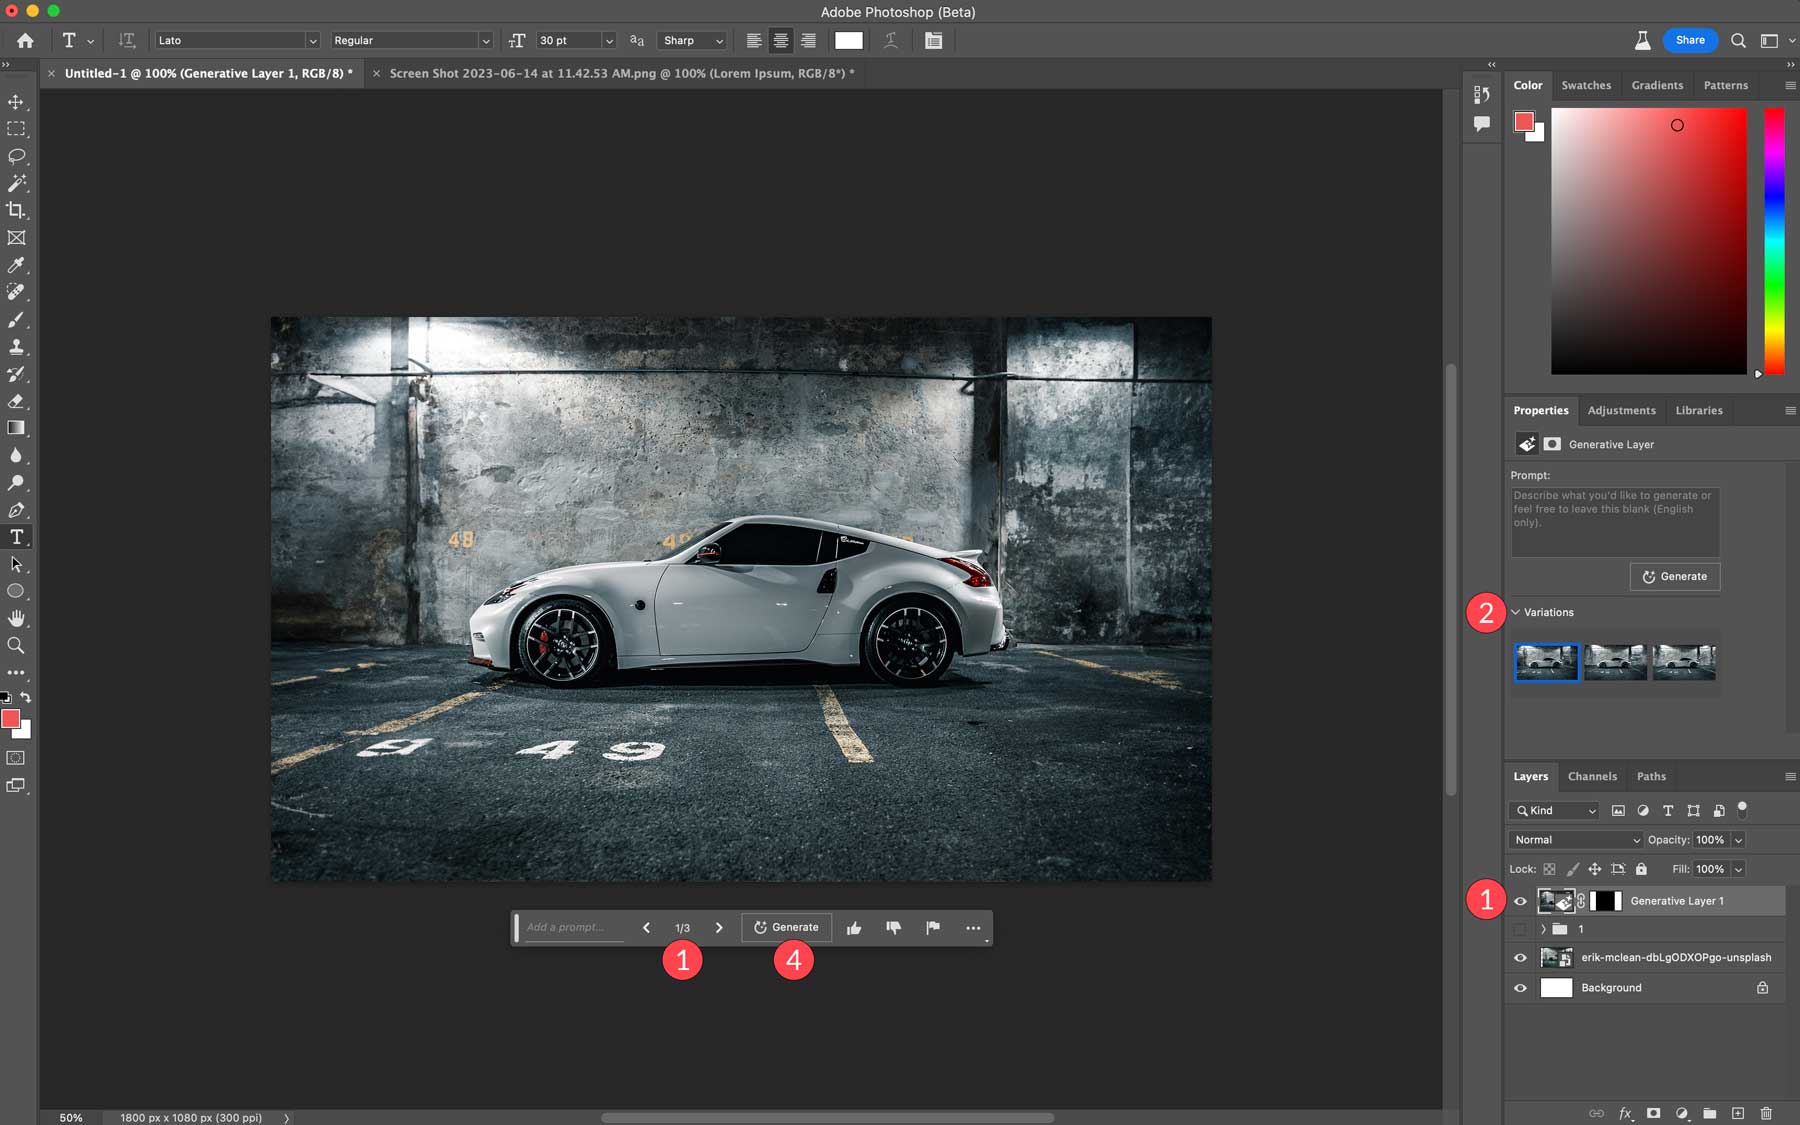
Task: Switch to the Channels tab
Action: [1592, 776]
